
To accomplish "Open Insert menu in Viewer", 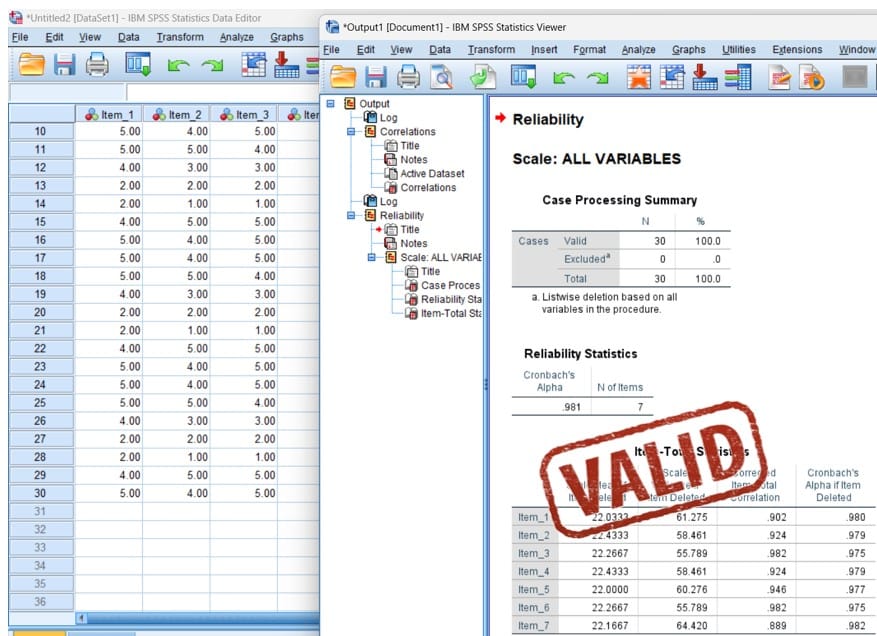I will (544, 50).
